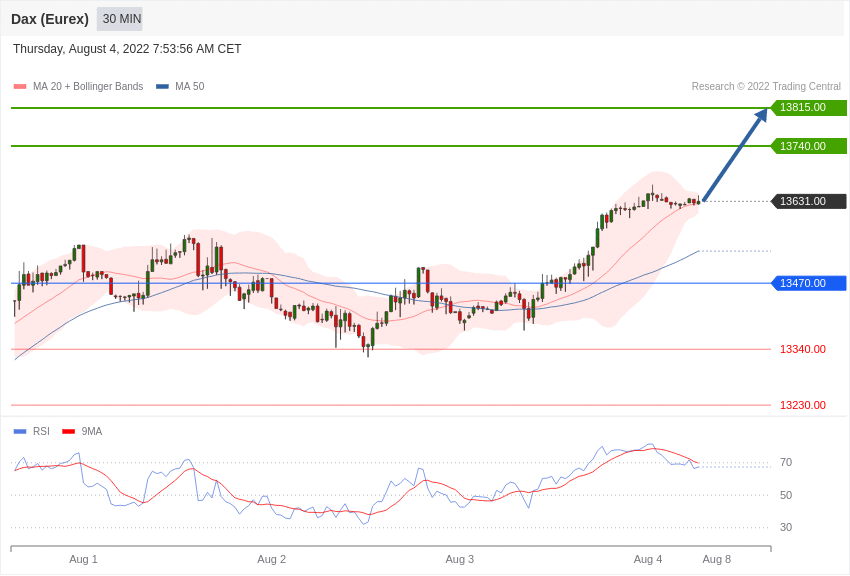850x576 pixels.
Task: Select the MA 50 legend label
Action: [190, 87]
